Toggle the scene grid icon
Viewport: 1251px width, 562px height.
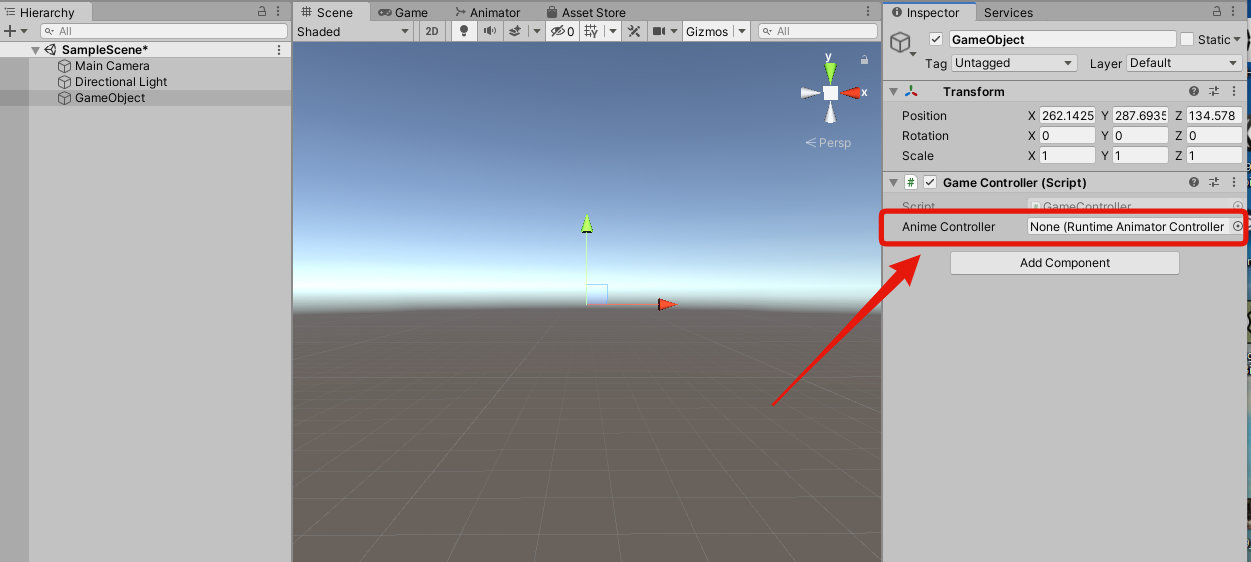[589, 31]
